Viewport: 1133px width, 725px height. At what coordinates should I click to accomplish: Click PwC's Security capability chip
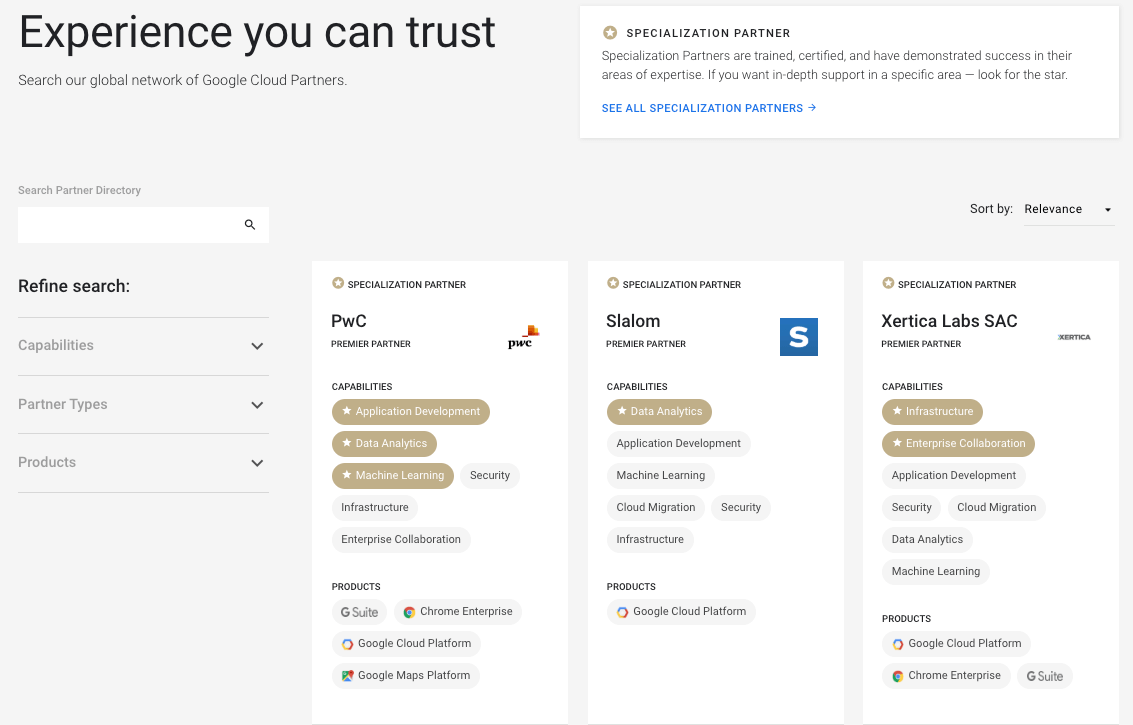[x=490, y=476]
